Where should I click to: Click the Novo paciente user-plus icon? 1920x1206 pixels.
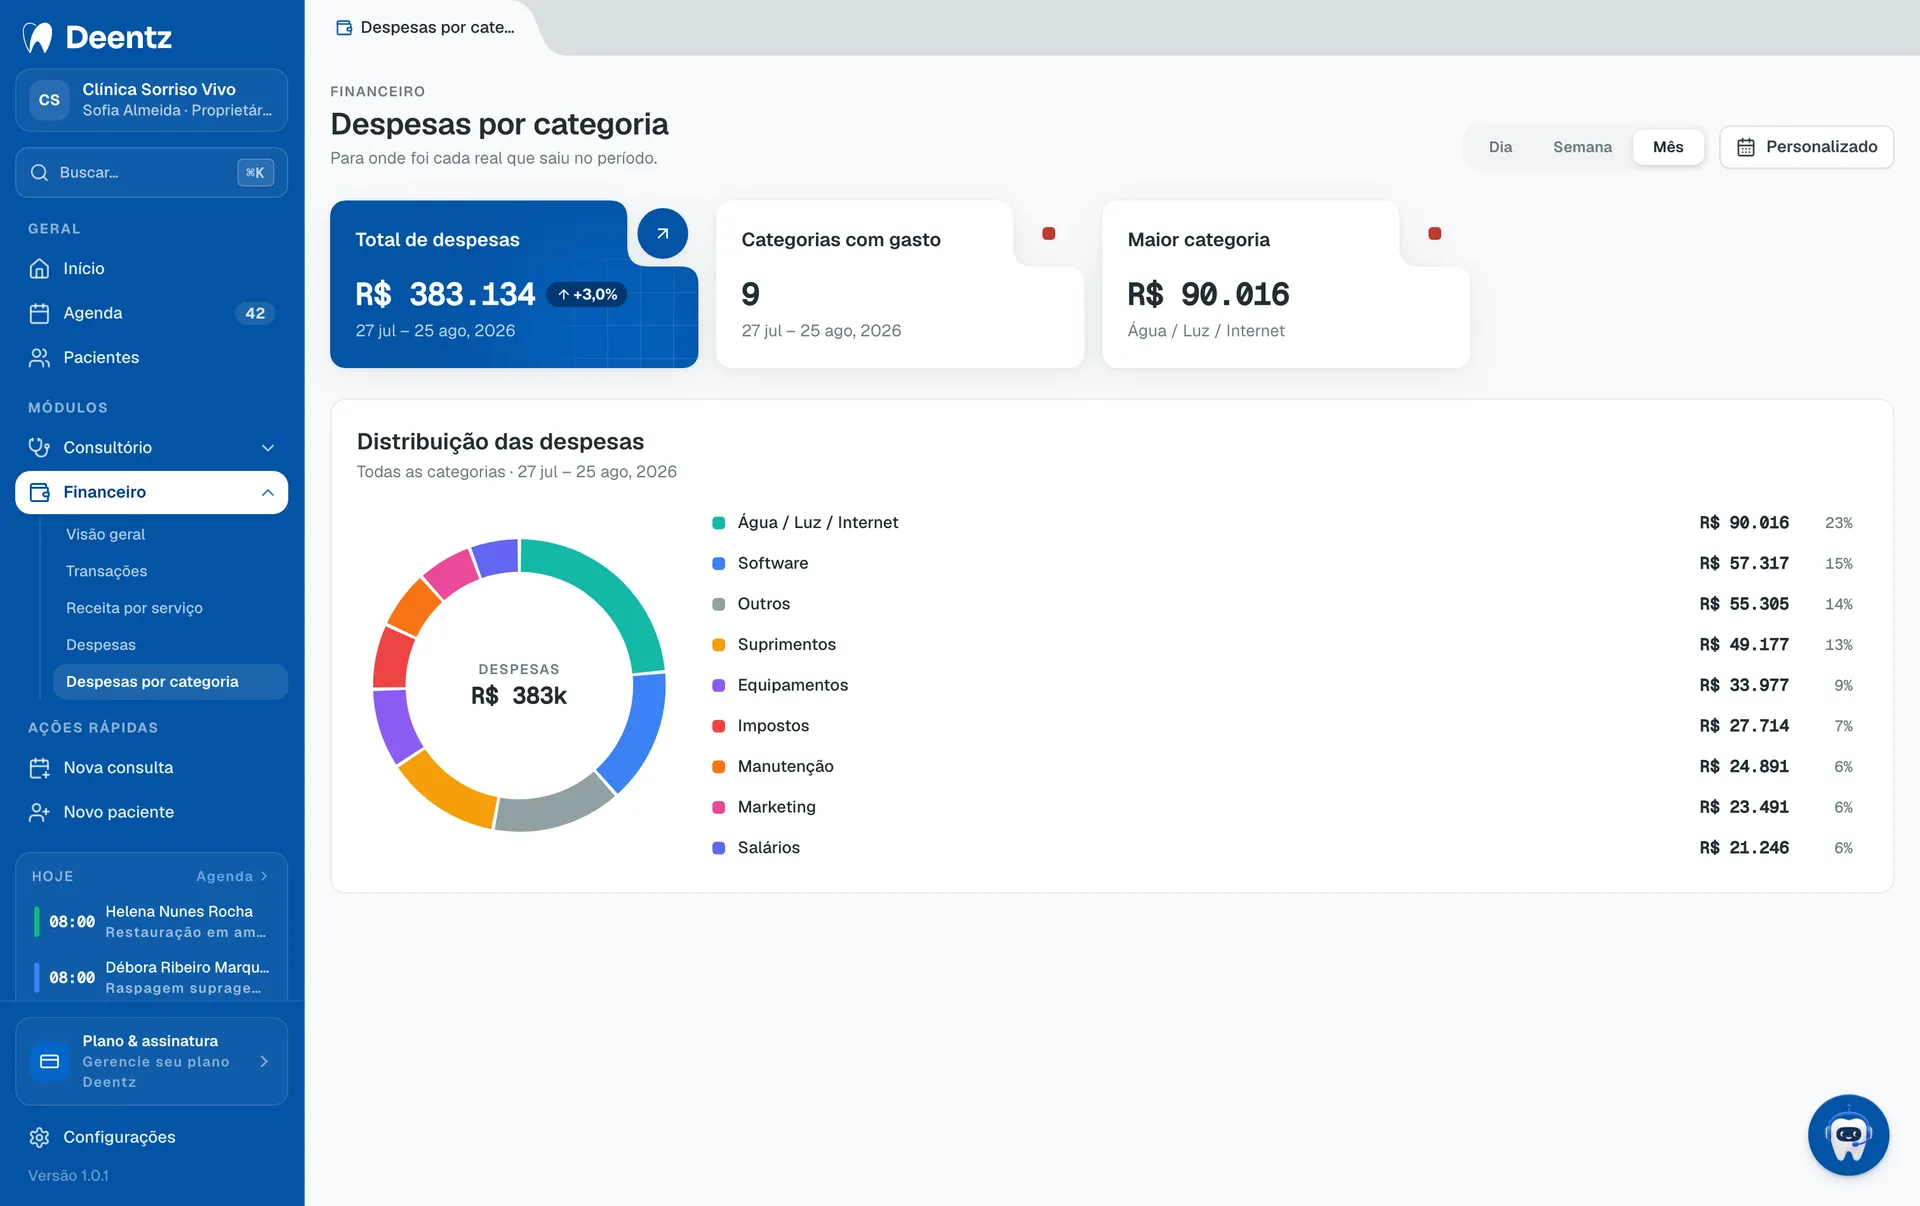click(x=39, y=812)
